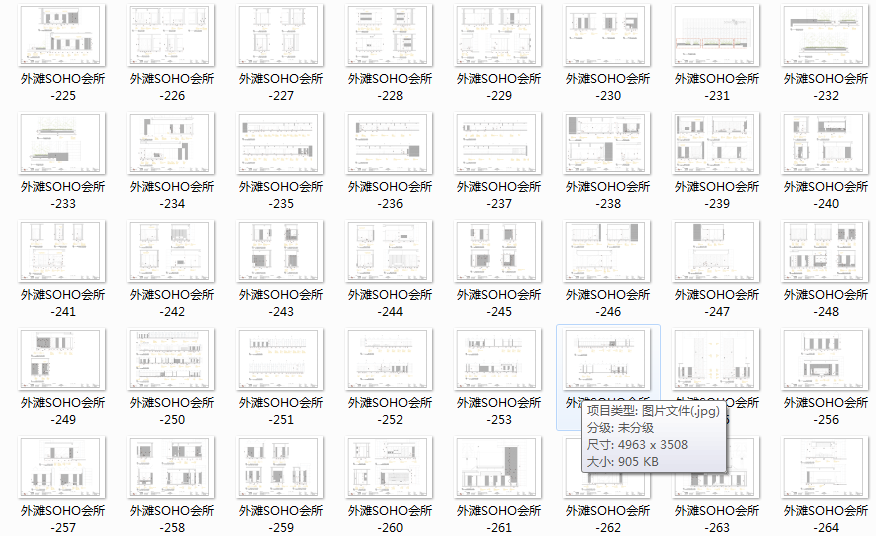Select the 外滩SOHO会所-248 drawing thumbnail
Viewport: 876px width, 536px height.
826,251
